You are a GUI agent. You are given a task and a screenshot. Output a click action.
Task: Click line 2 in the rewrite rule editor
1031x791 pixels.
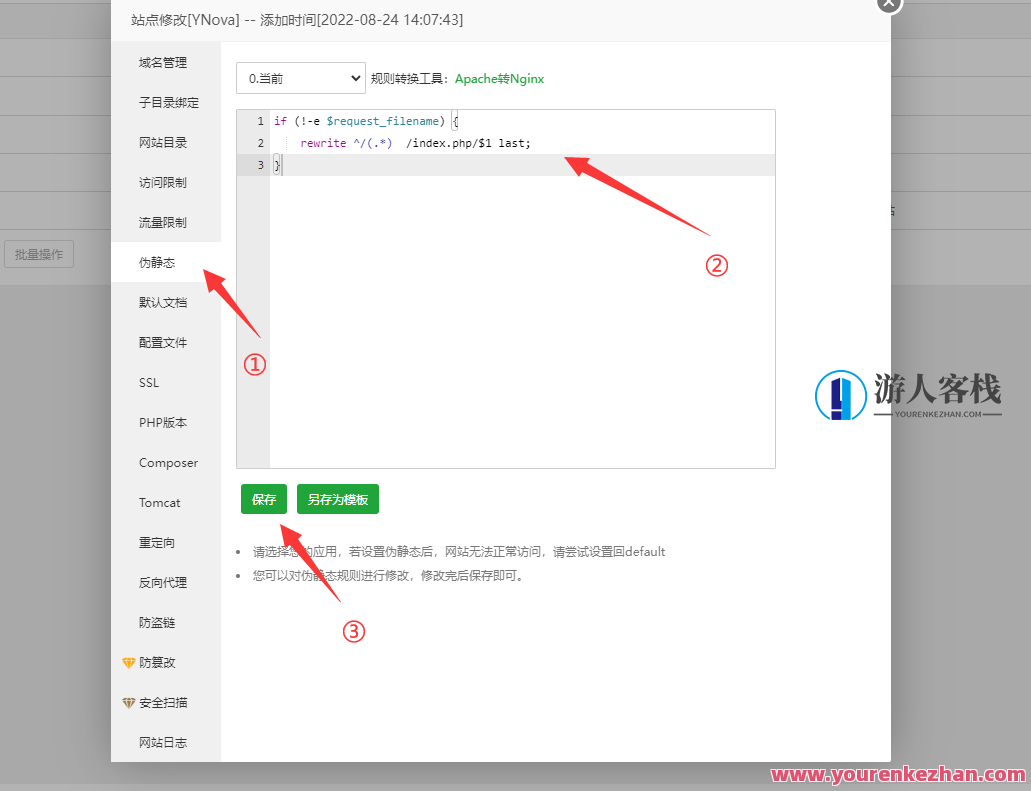click(x=420, y=142)
